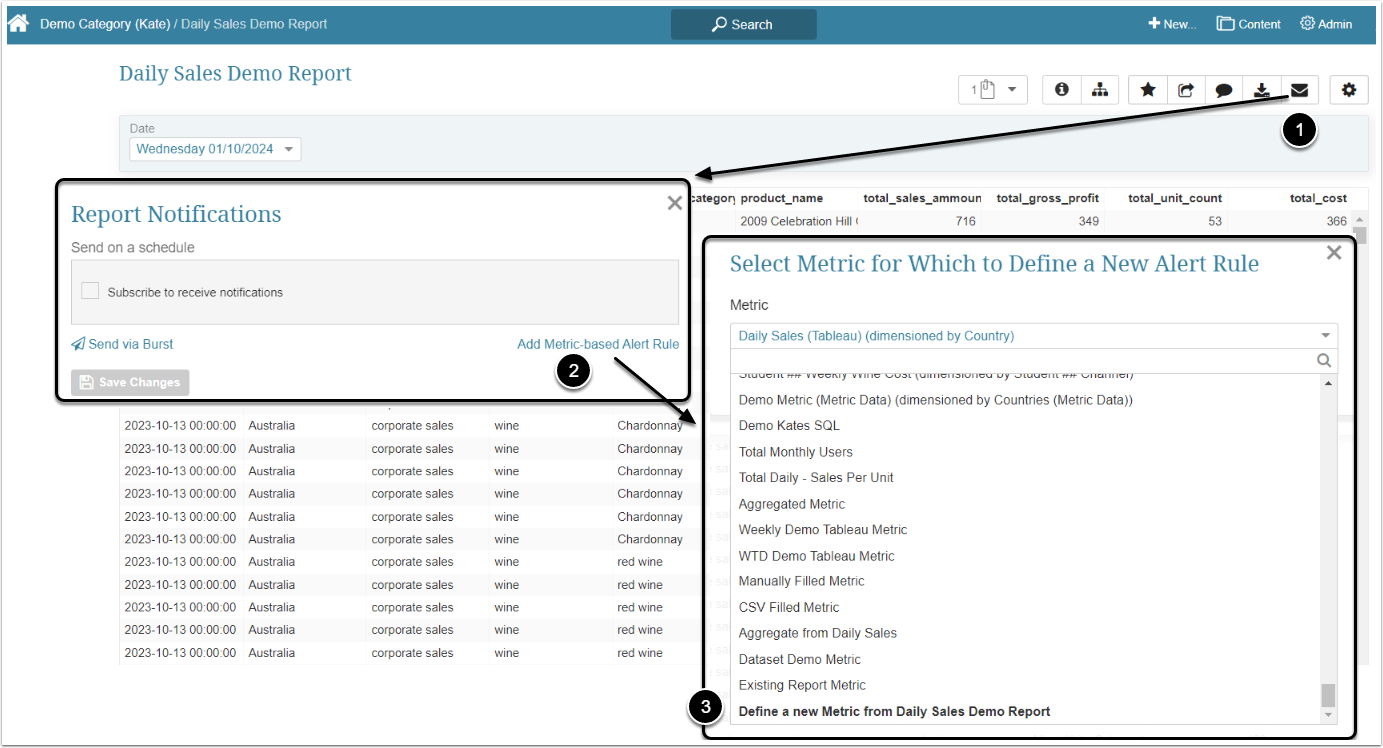Viewport: 1383px width, 748px height.
Task: Open report info icon
Action: tap(1061, 90)
